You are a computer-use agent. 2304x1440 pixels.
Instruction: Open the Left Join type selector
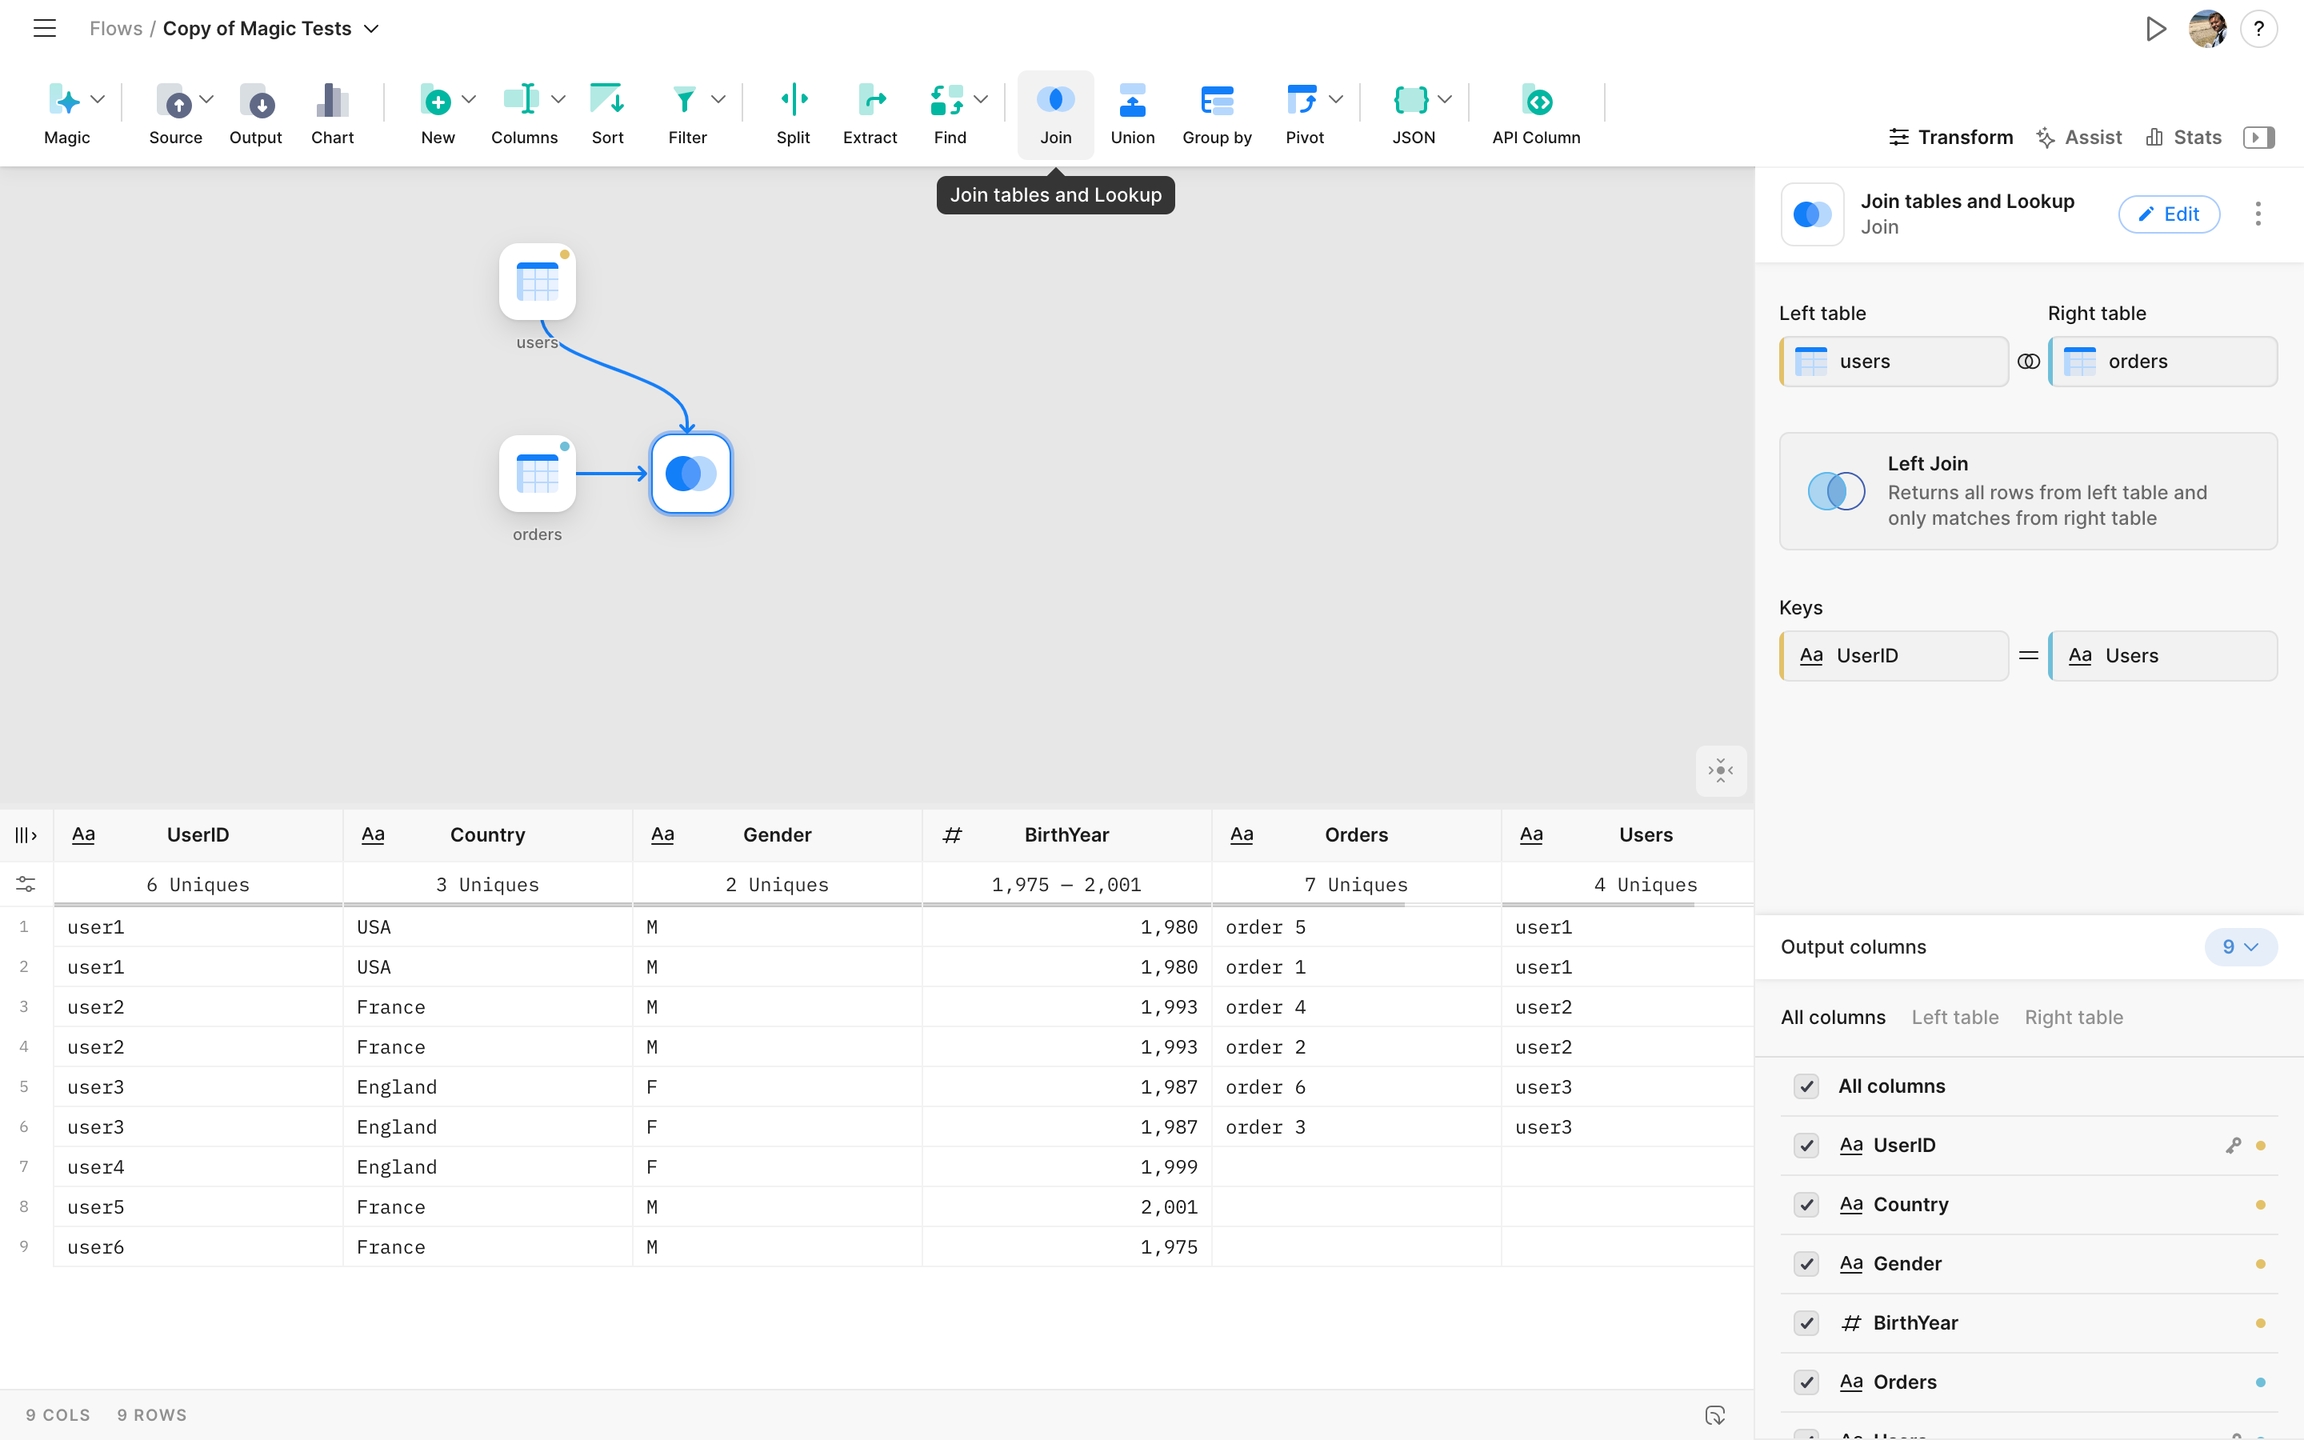point(2028,491)
